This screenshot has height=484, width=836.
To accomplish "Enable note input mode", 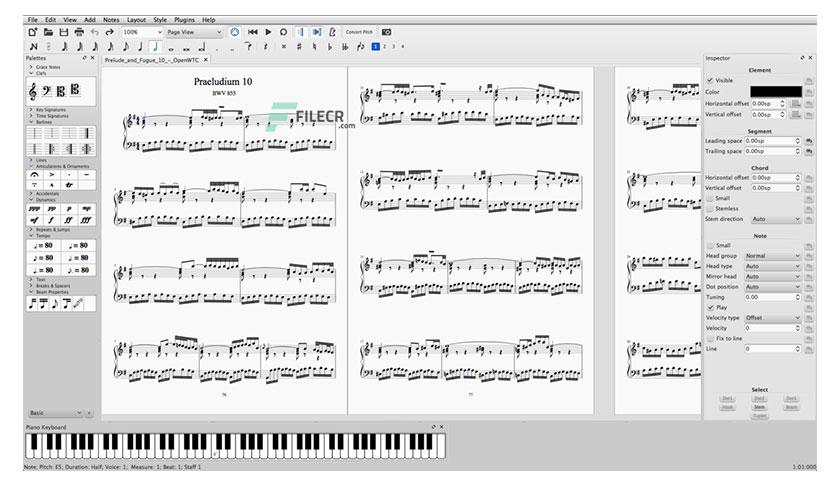I will (34, 47).
